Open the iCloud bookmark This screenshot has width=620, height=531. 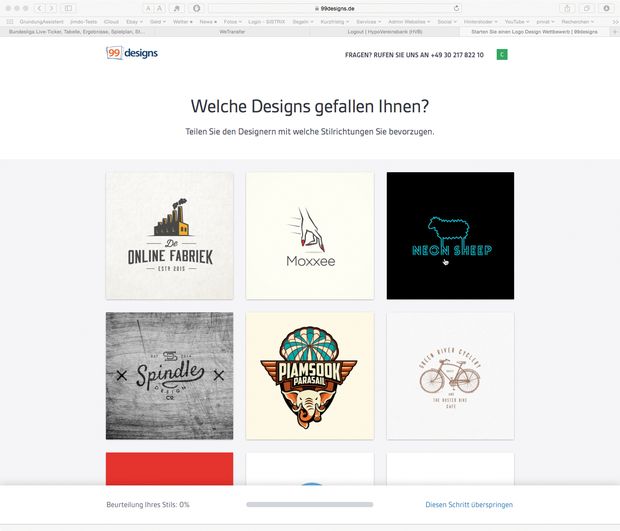(111, 22)
